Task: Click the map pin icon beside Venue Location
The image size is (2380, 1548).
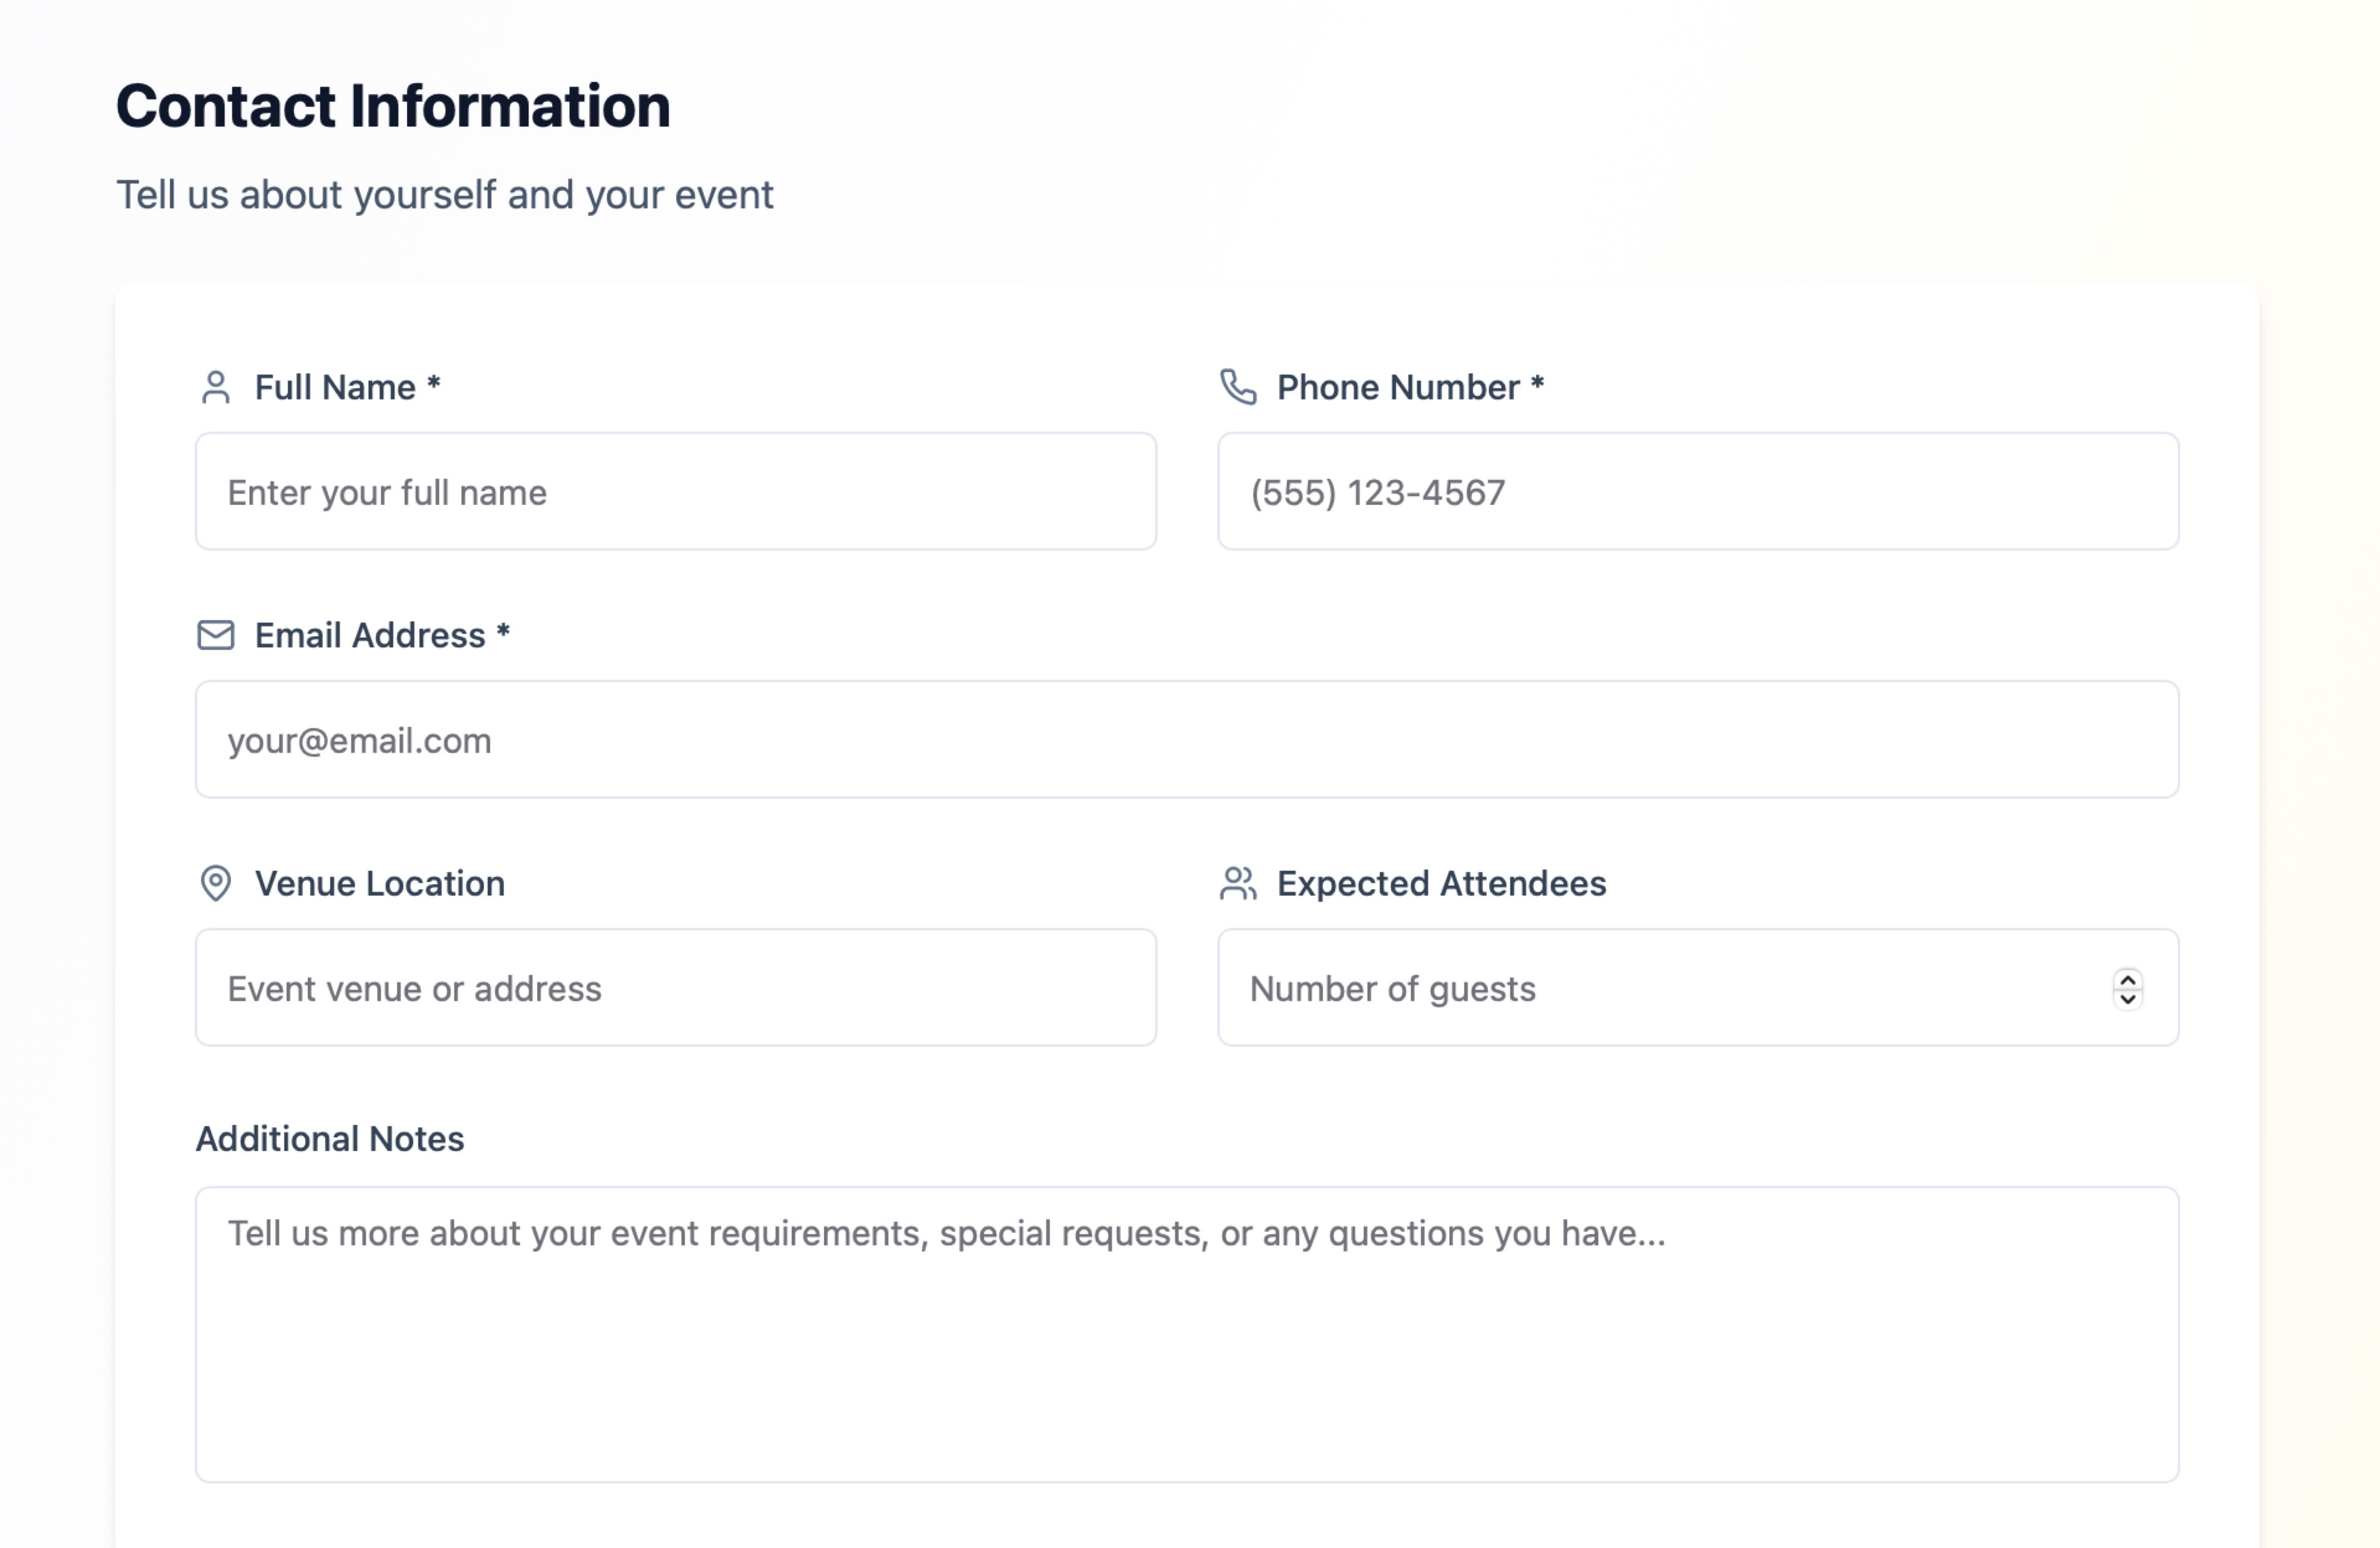Action: point(216,883)
